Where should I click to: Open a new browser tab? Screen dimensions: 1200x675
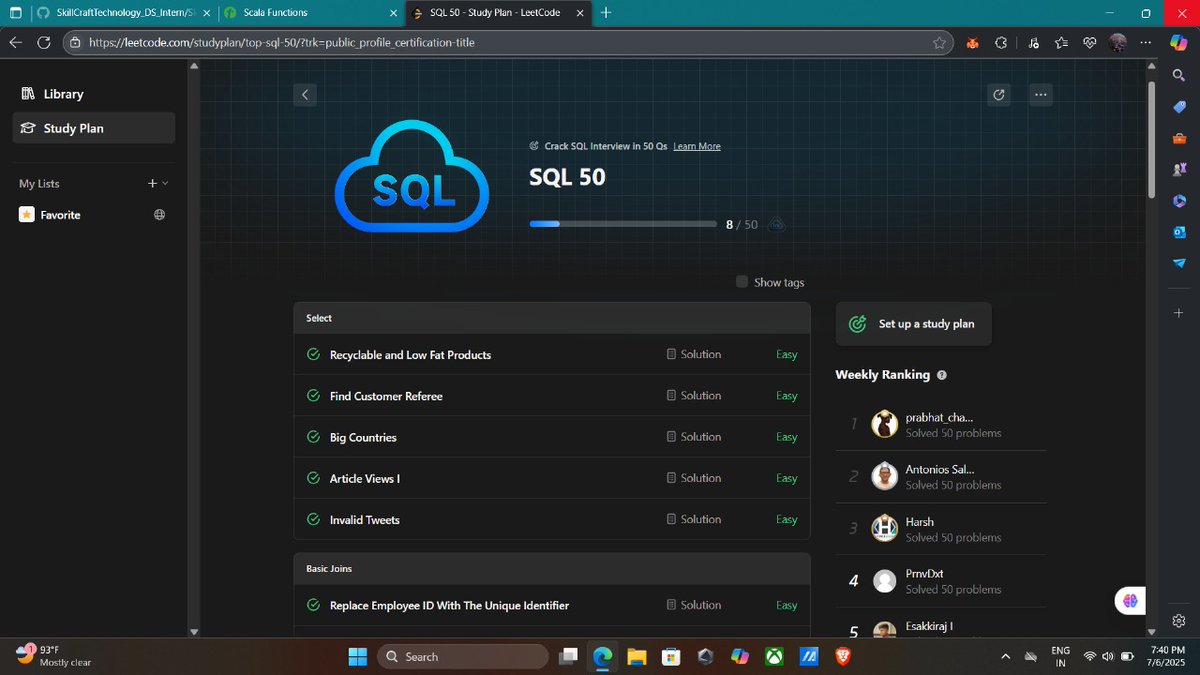click(x=606, y=13)
